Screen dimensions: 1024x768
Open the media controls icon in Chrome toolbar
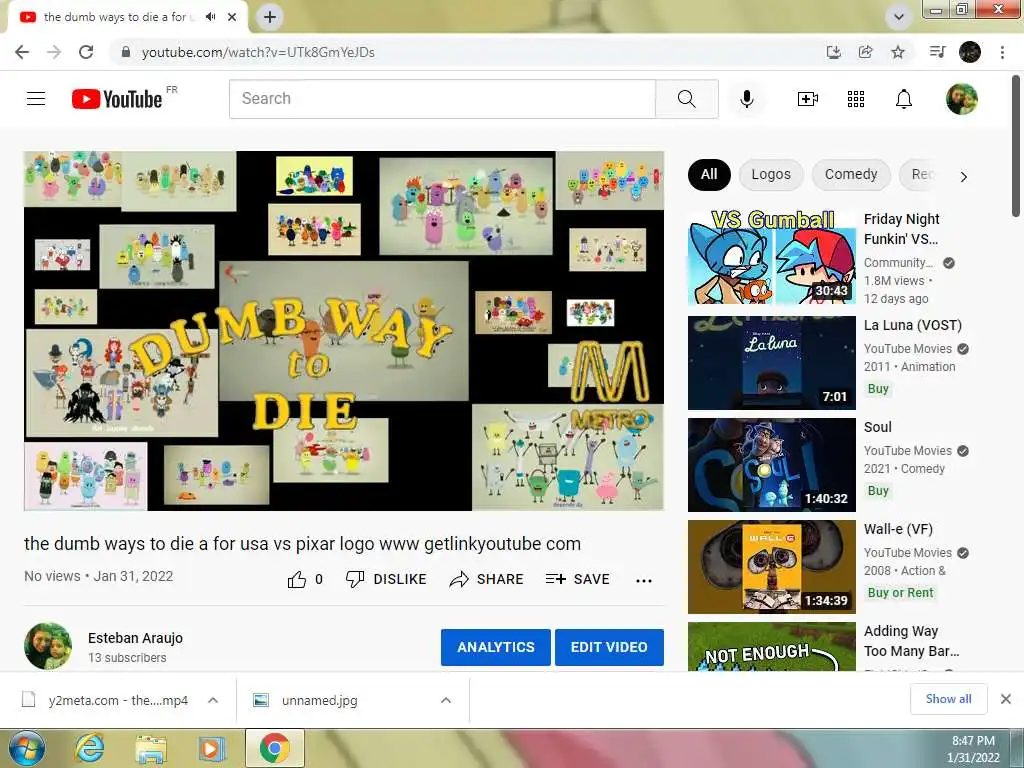[937, 52]
